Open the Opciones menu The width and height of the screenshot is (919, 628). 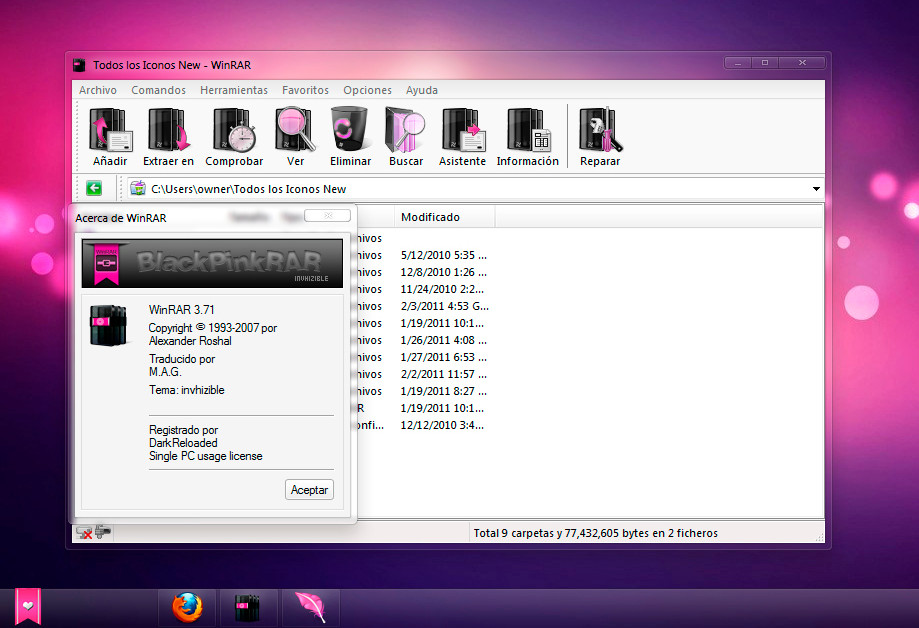click(x=367, y=90)
